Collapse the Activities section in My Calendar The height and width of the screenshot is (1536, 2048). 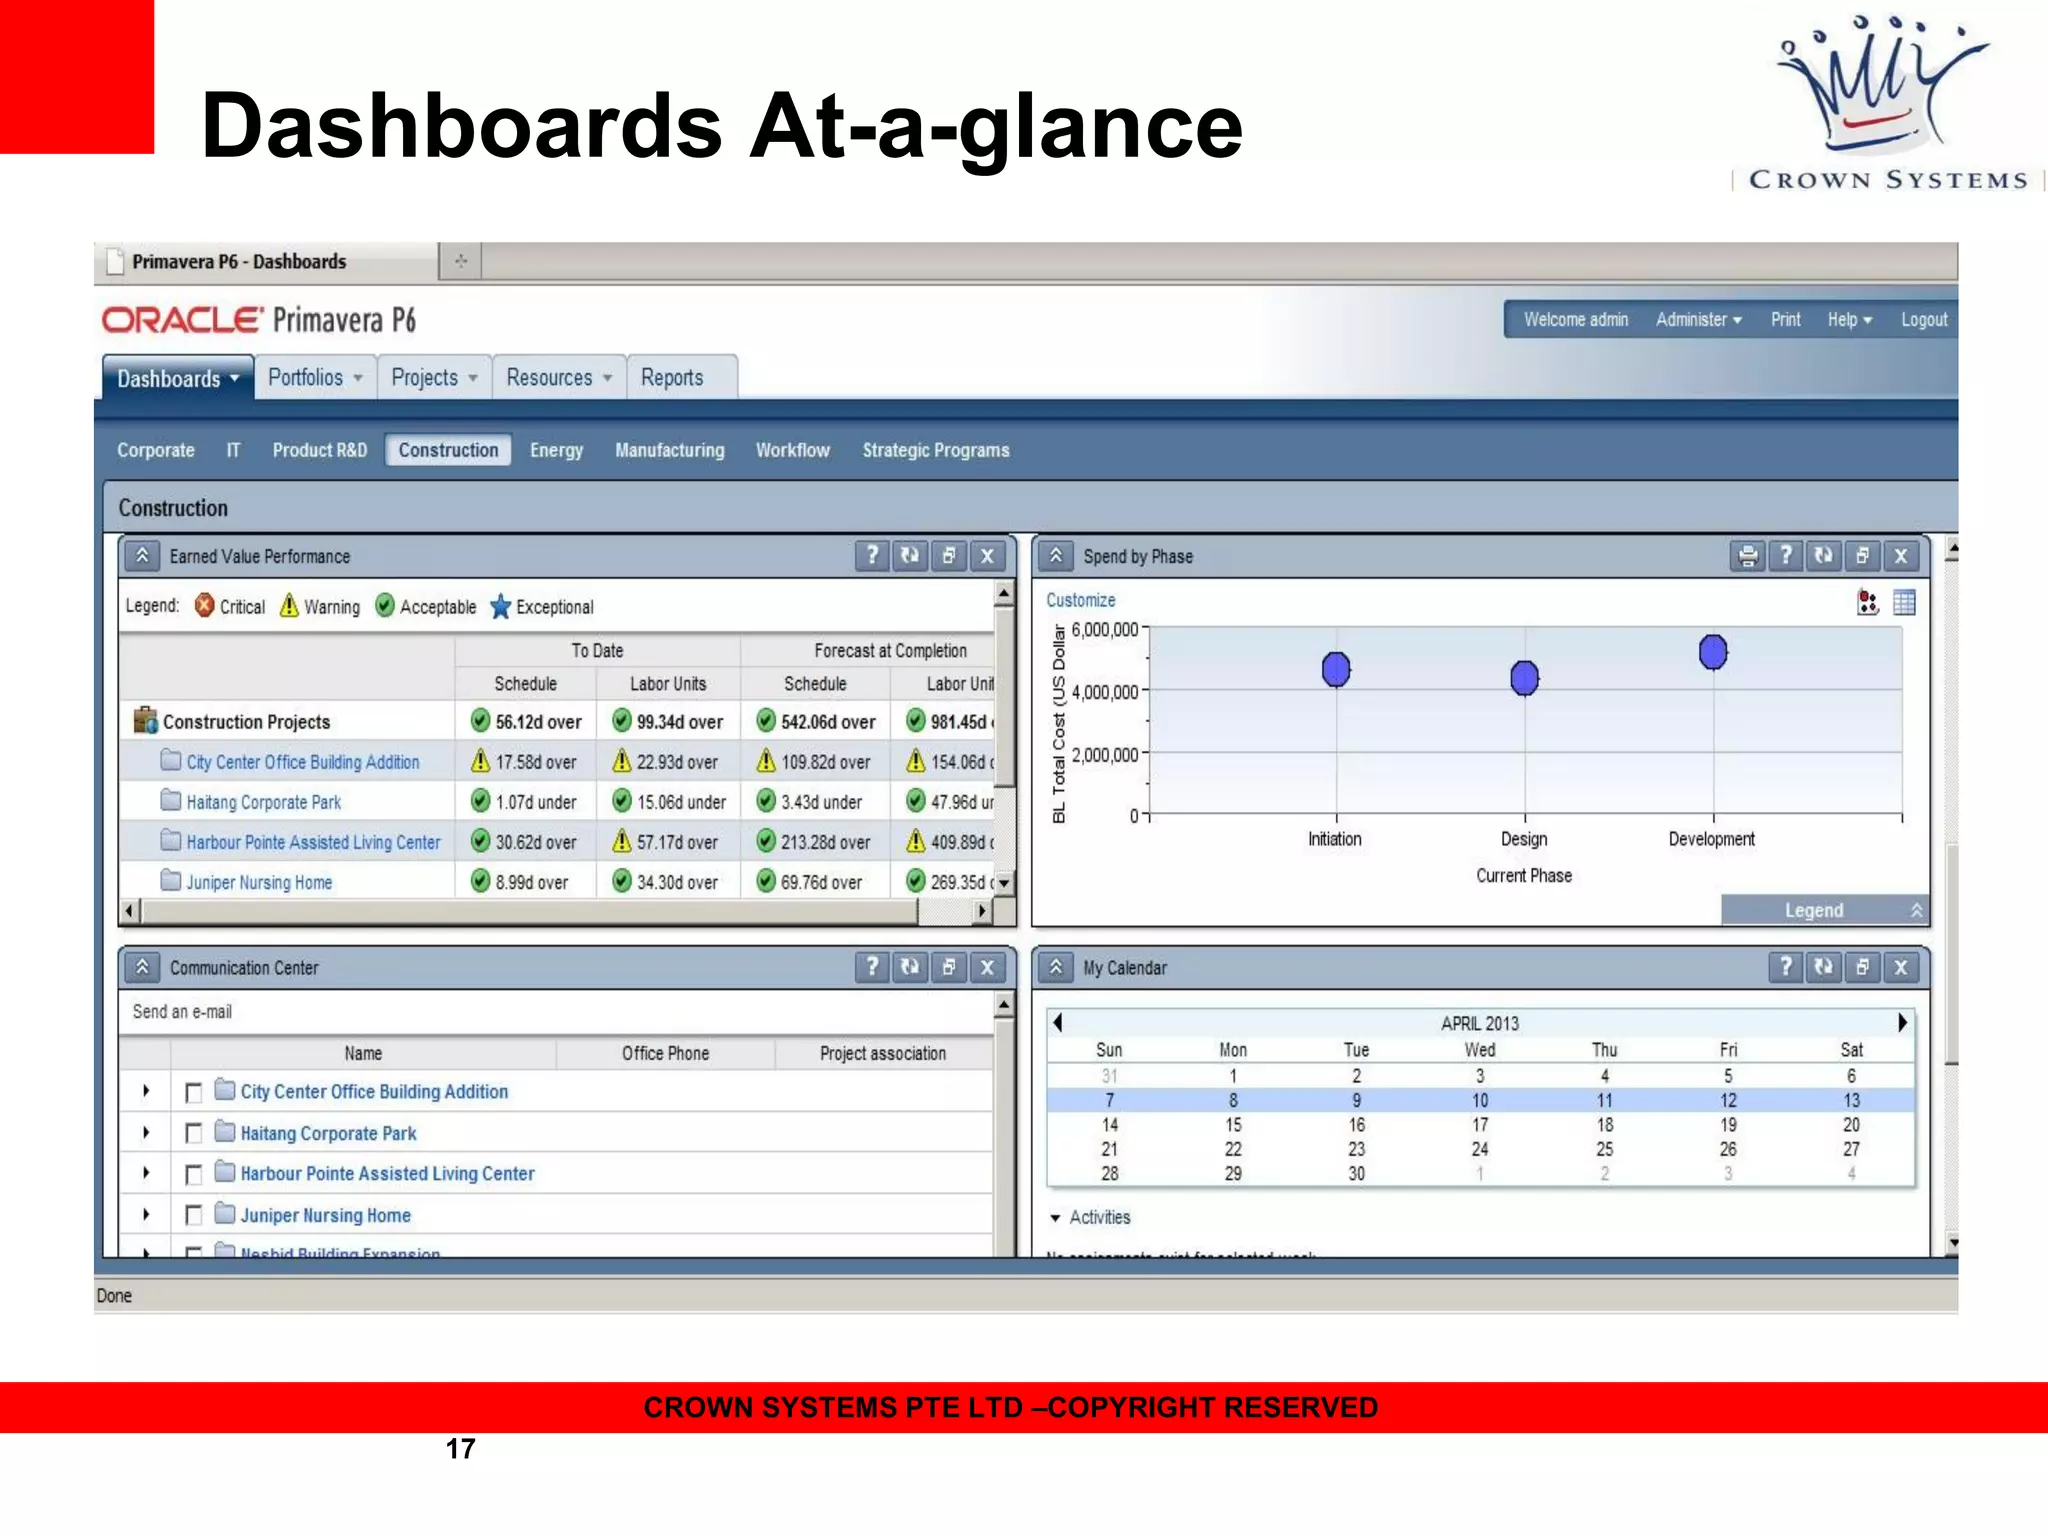(1056, 1218)
